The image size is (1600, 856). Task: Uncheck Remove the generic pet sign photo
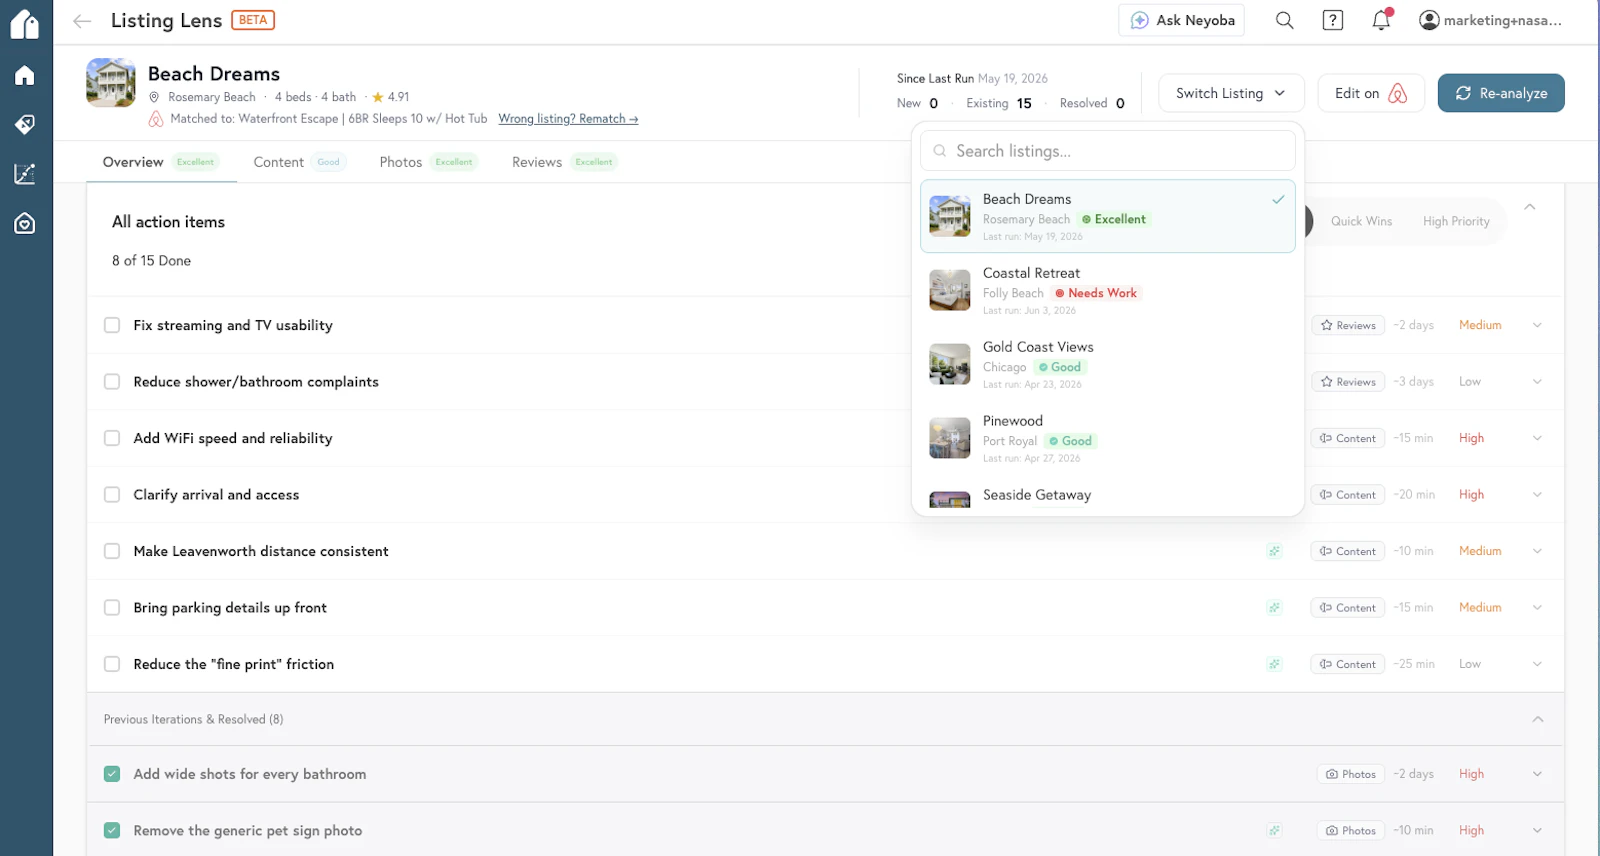[x=112, y=831]
